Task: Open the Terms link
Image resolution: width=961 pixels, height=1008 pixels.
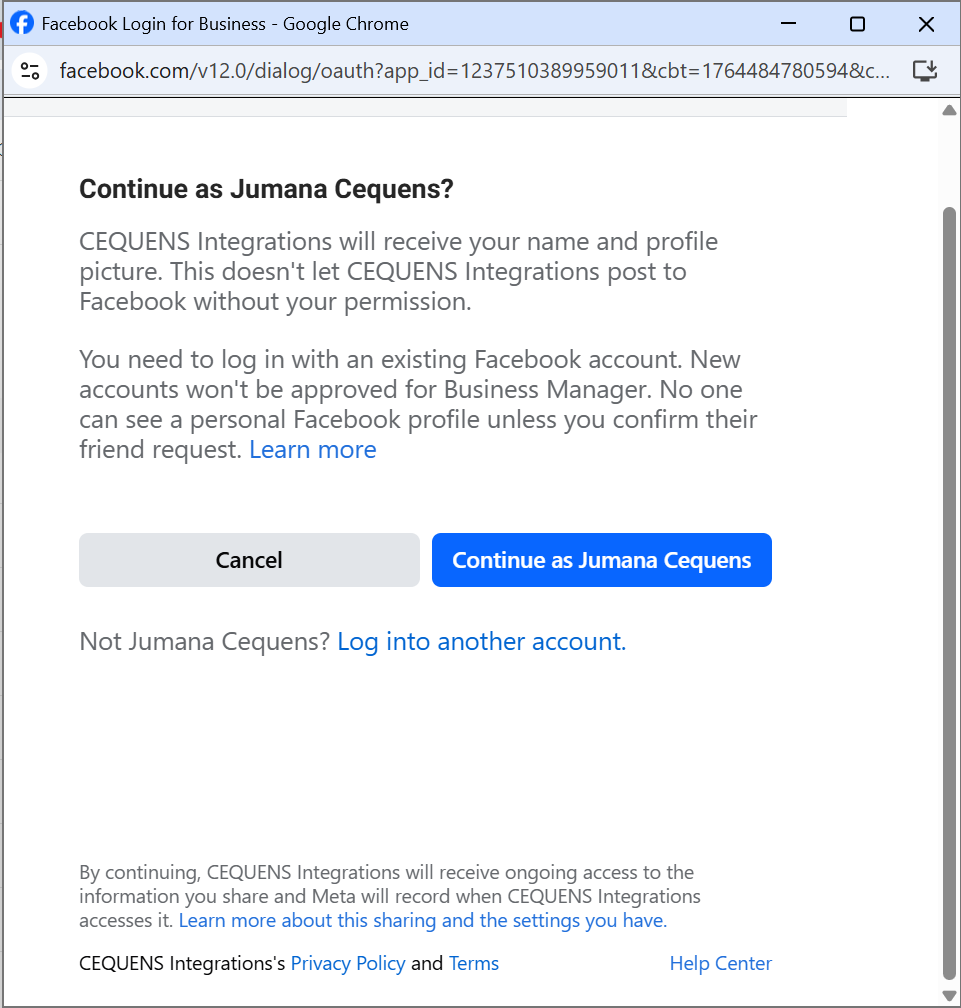Action: point(473,963)
